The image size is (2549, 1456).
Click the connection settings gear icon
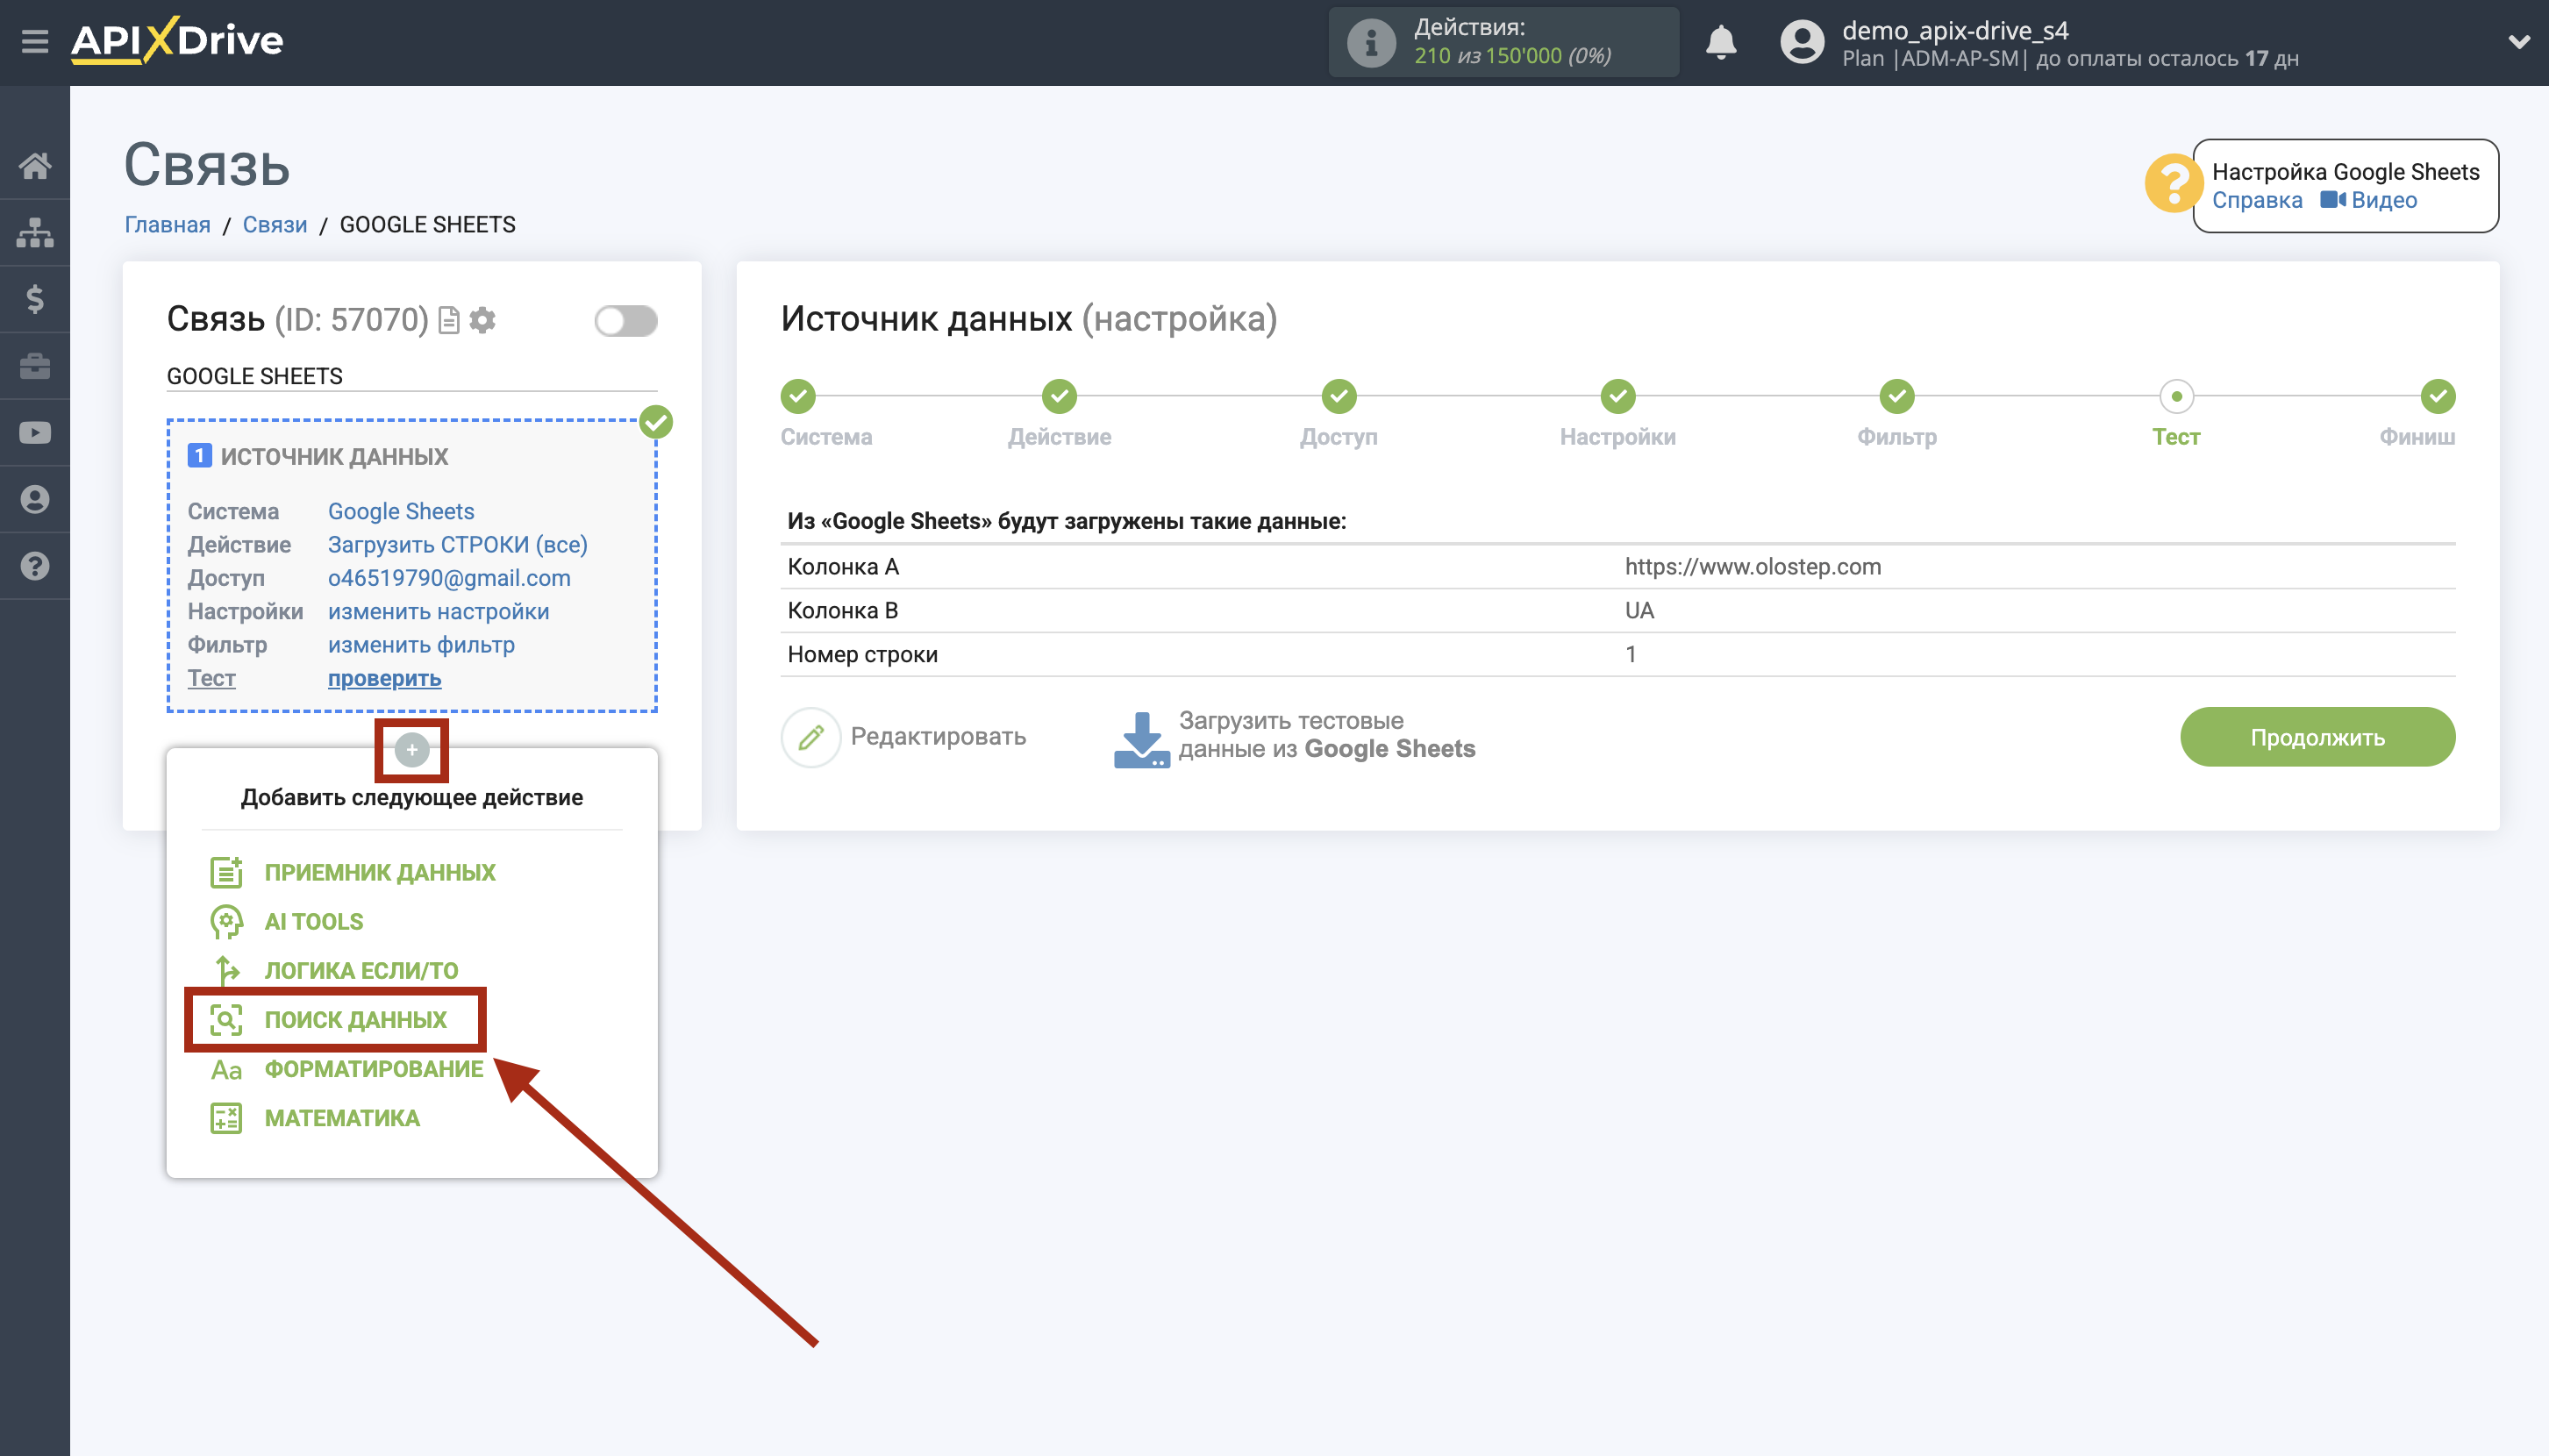coord(483,320)
